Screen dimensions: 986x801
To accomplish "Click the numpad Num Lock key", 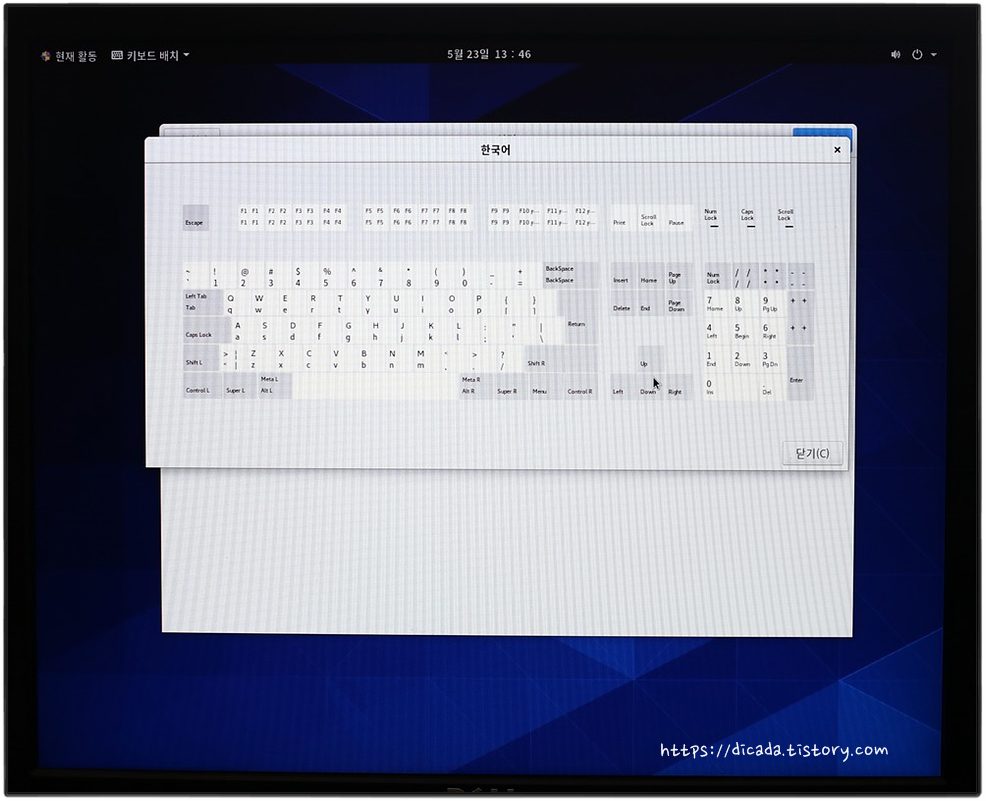I will pyautogui.click(x=717, y=275).
